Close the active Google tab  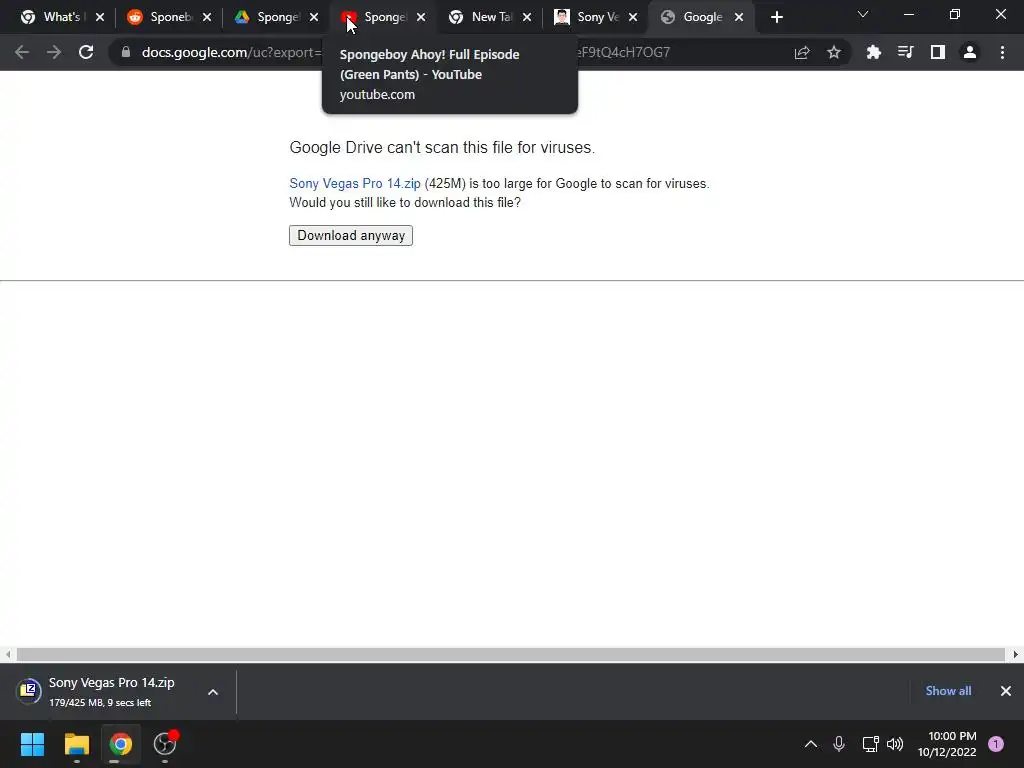tap(739, 18)
